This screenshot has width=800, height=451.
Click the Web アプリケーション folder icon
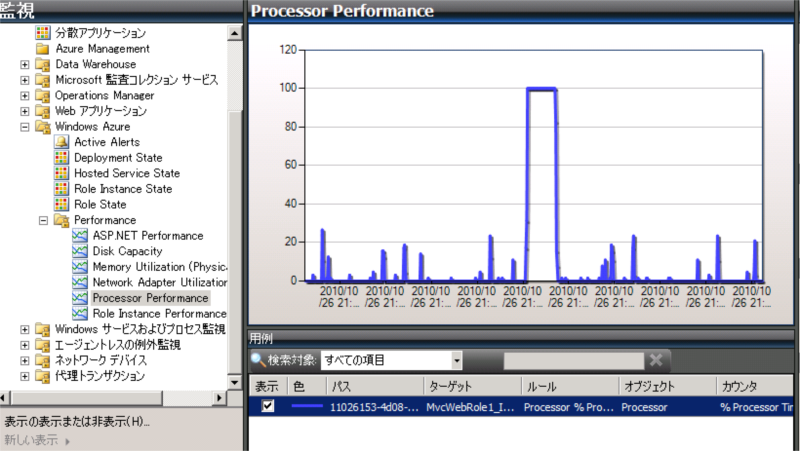[x=43, y=111]
